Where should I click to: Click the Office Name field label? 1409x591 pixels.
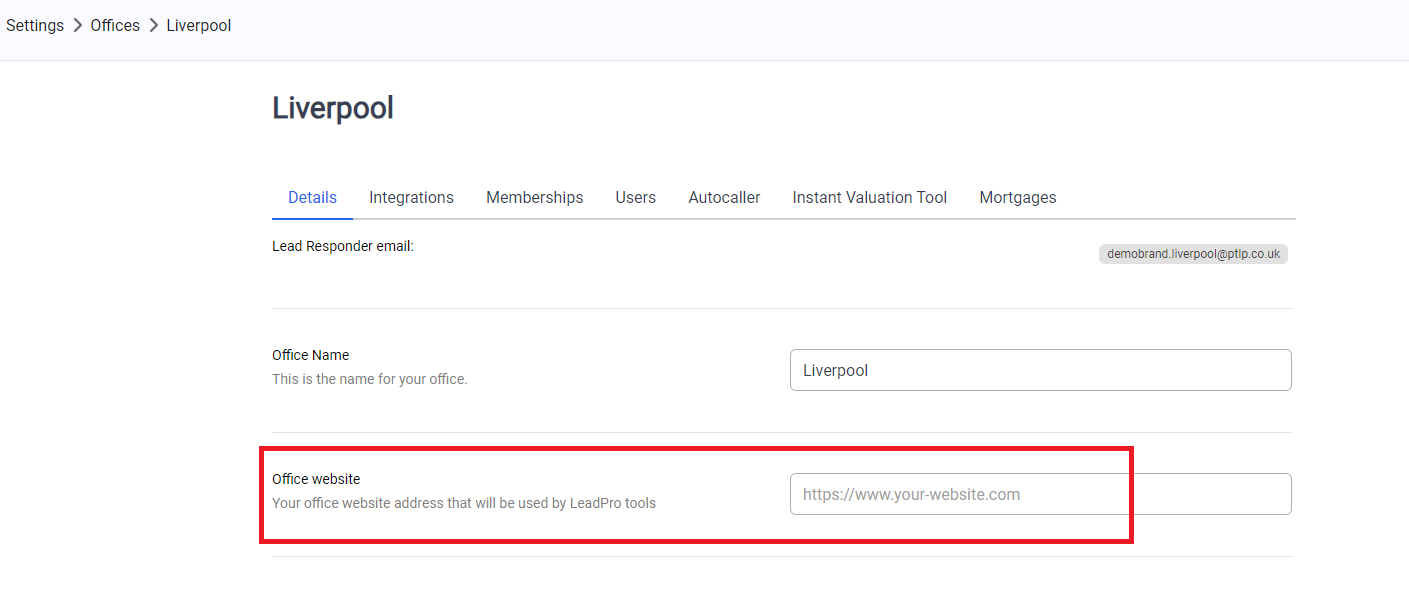pyautogui.click(x=311, y=355)
